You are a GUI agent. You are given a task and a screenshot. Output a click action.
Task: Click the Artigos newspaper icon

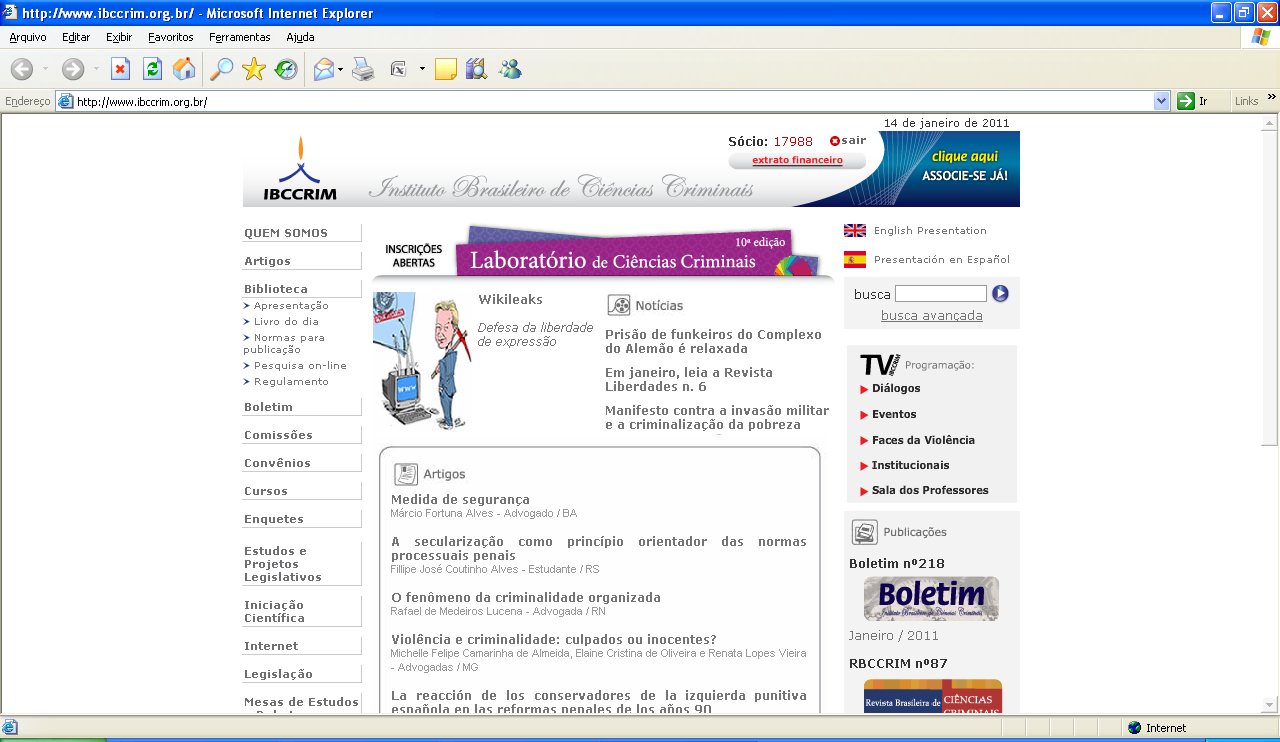click(406, 474)
